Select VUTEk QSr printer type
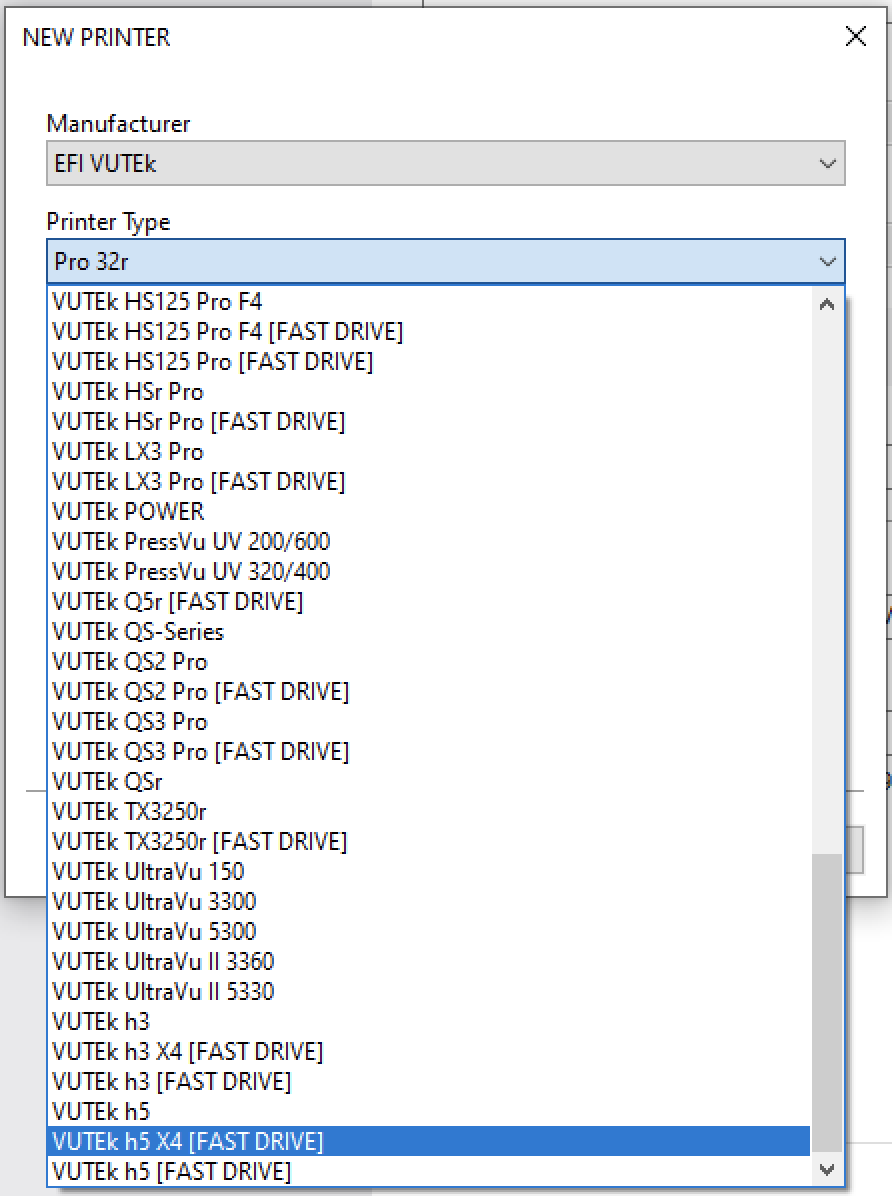Image resolution: width=892 pixels, height=1196 pixels. 430,782
